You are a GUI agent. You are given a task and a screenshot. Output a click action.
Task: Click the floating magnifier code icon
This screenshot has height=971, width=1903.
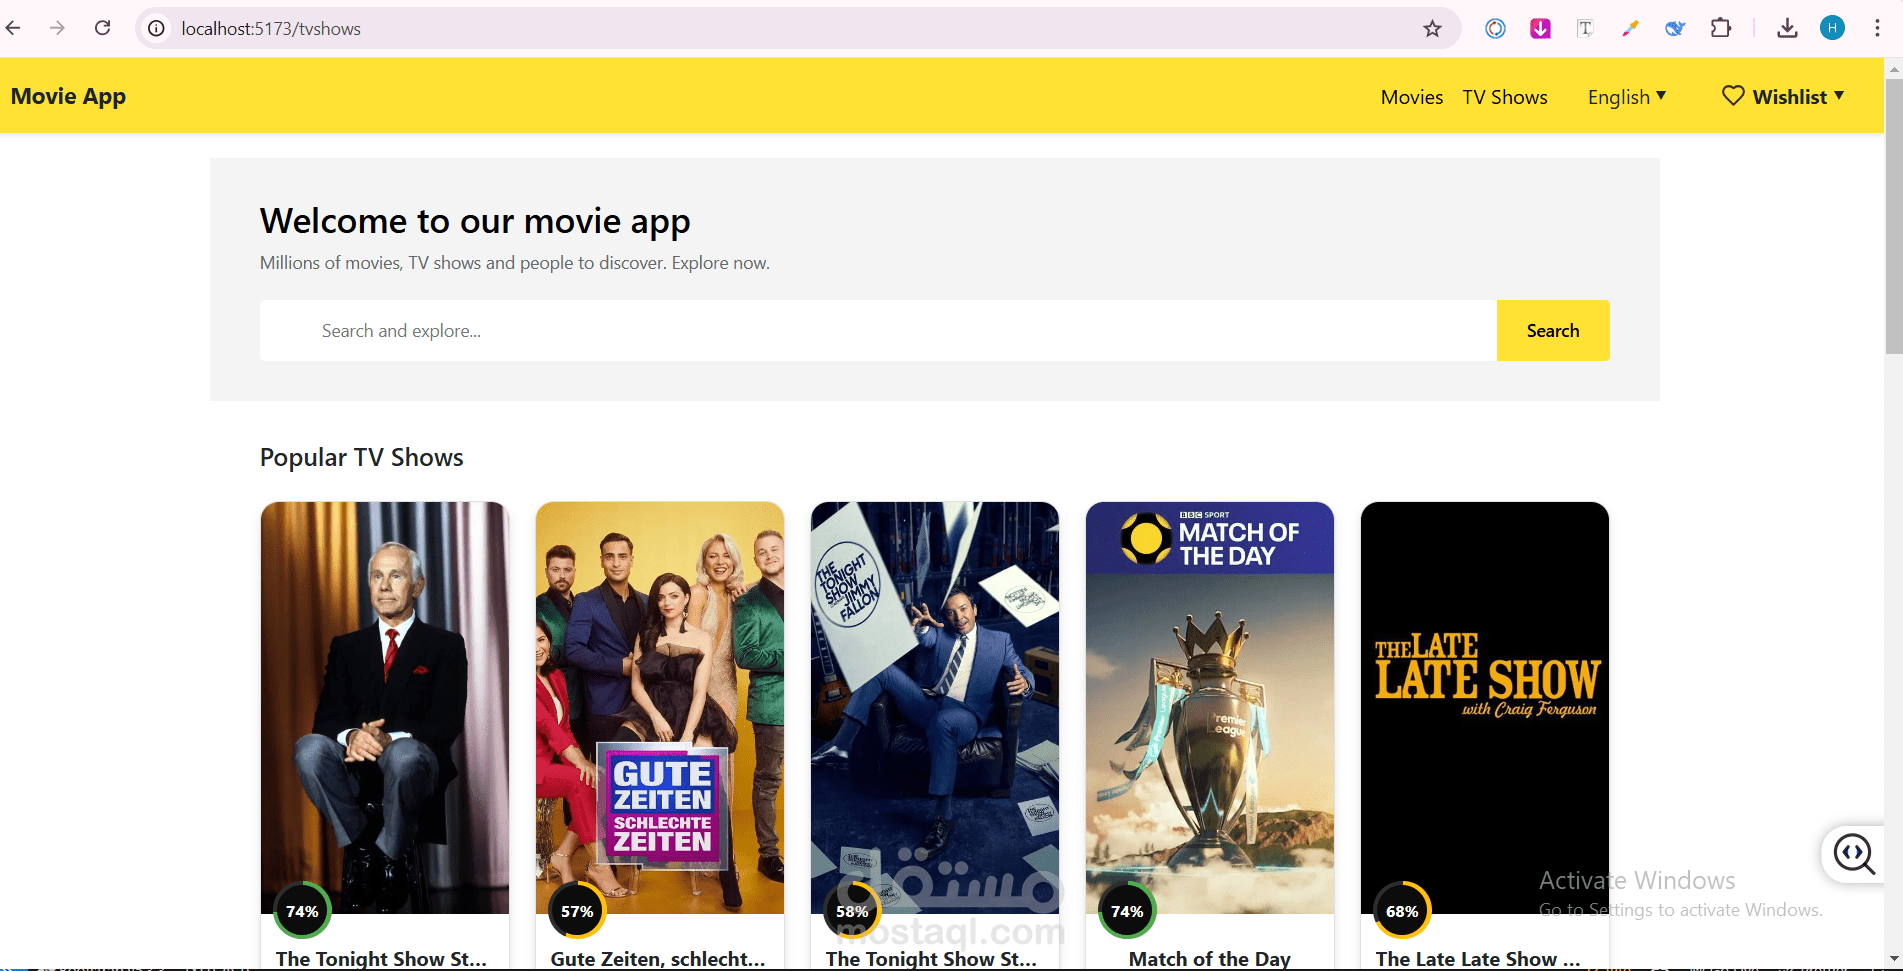click(x=1854, y=854)
